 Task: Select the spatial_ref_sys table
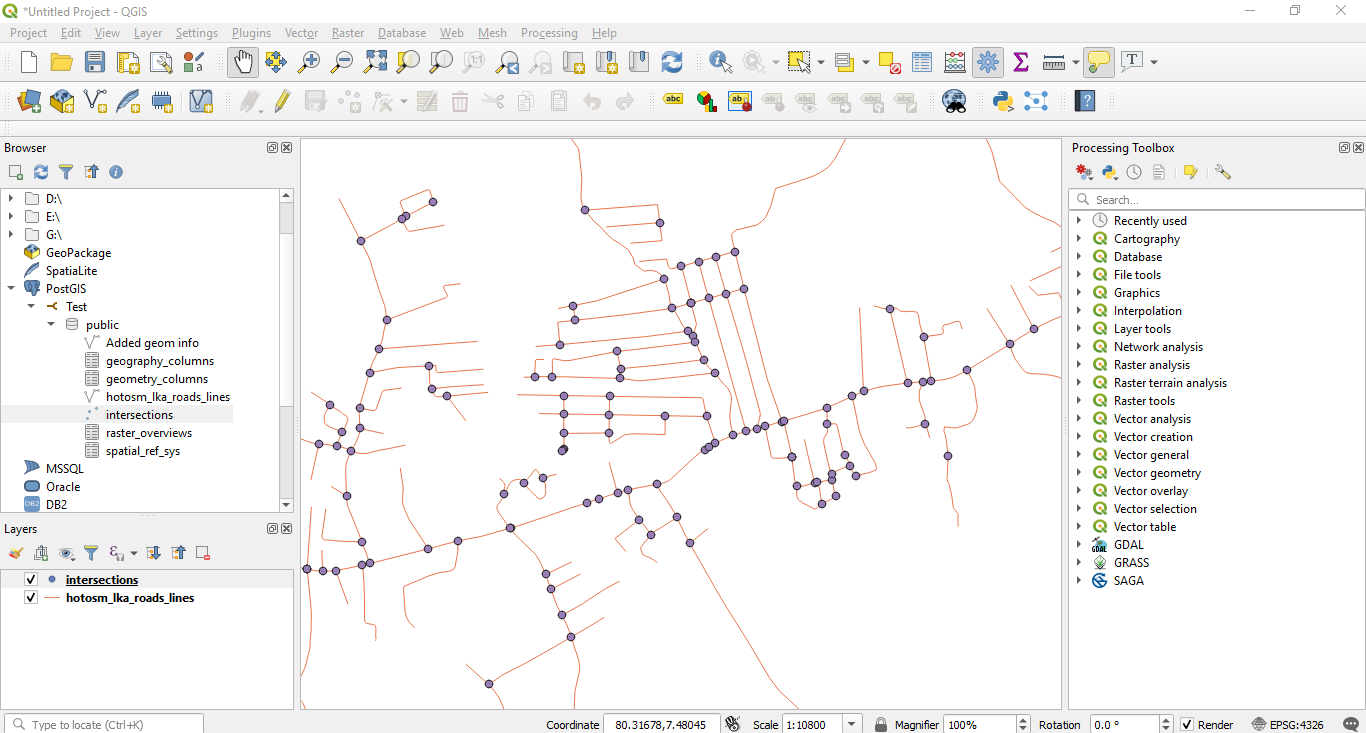tap(143, 451)
